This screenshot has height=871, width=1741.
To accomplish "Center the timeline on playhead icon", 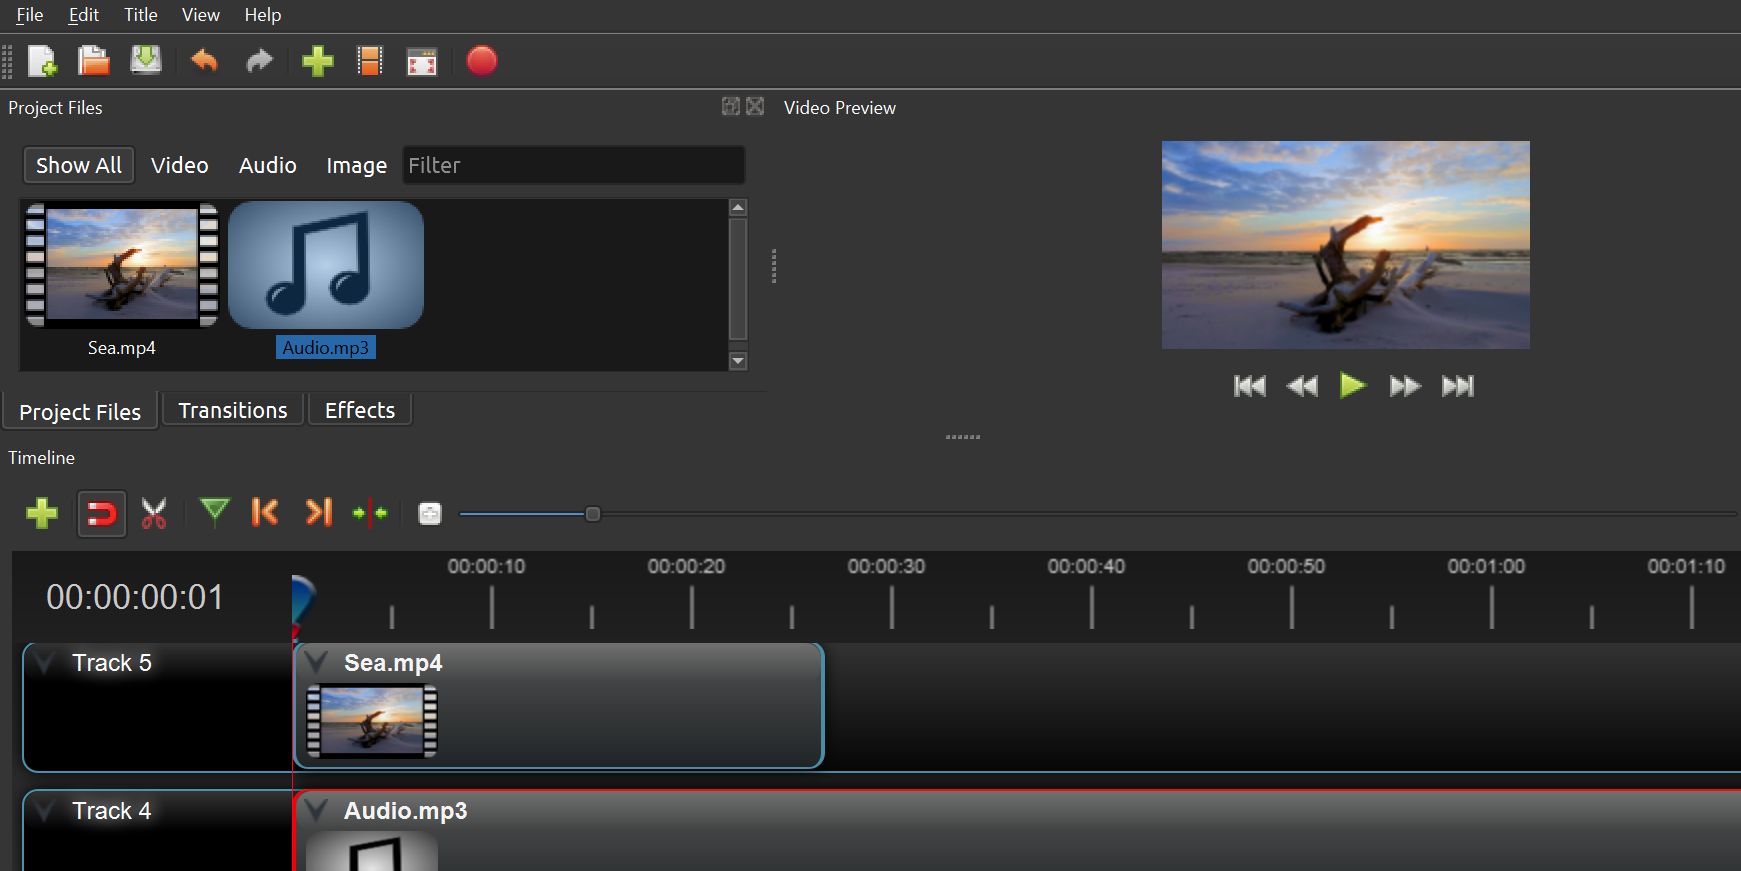I will [x=370, y=514].
